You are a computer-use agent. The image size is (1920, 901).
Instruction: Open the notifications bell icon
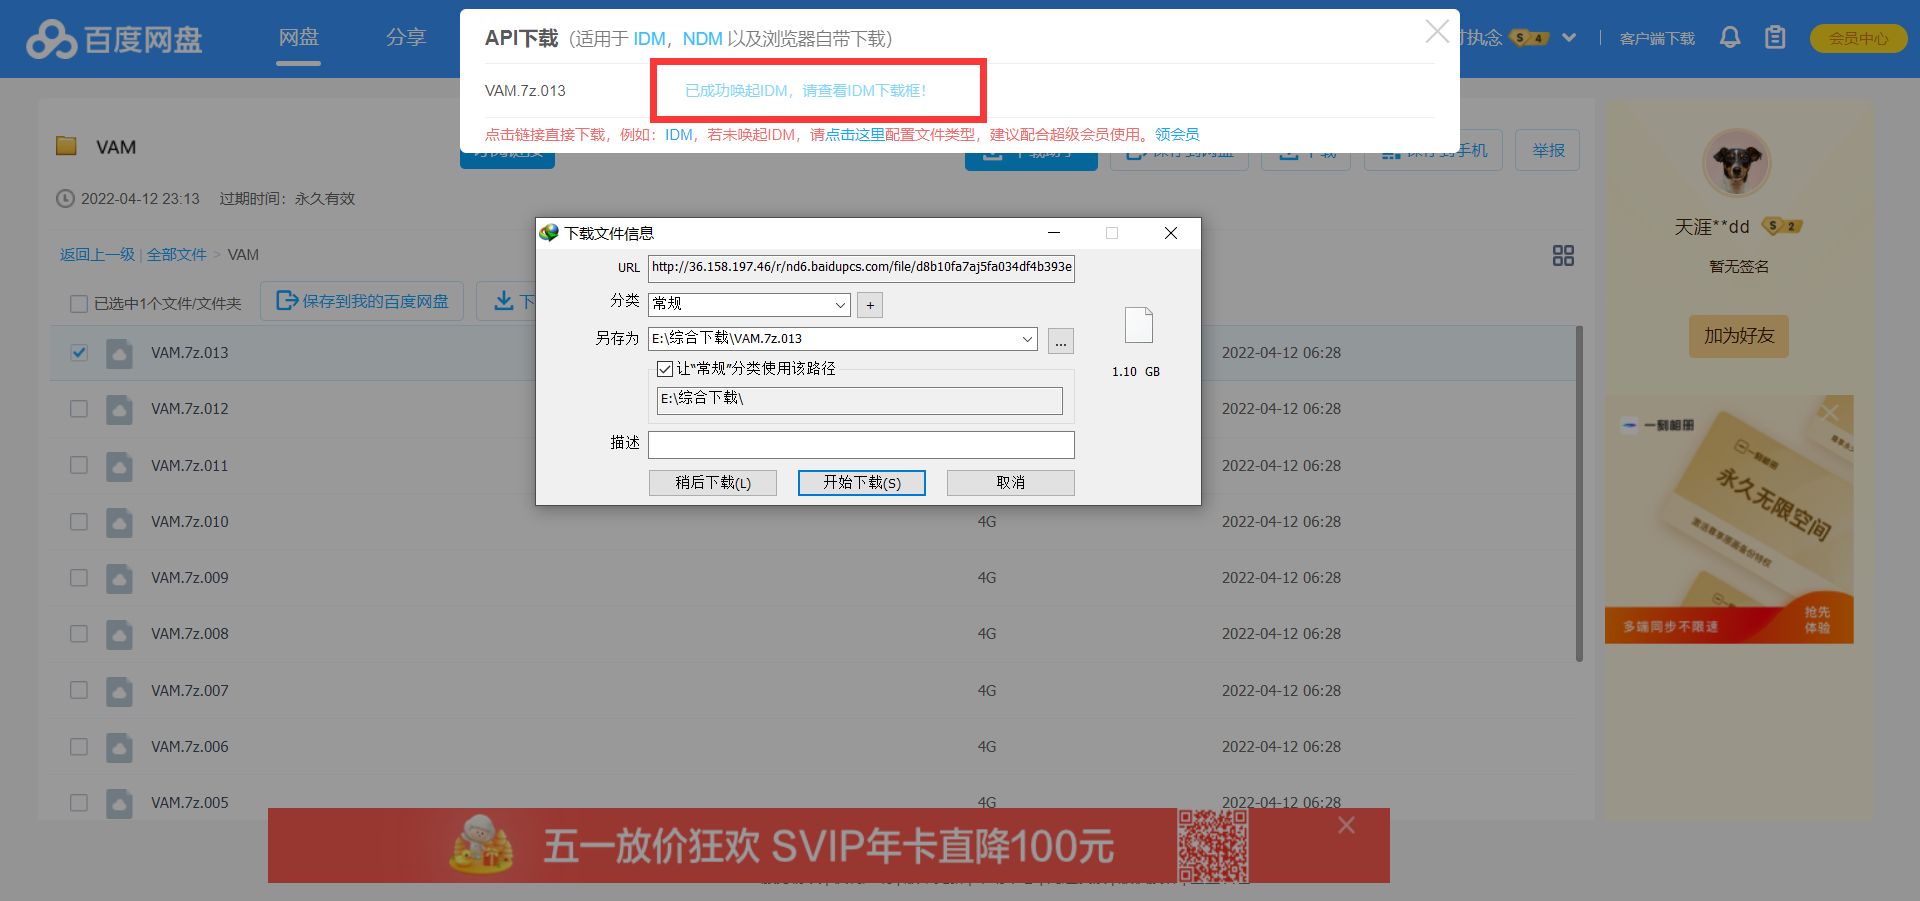pos(1730,38)
